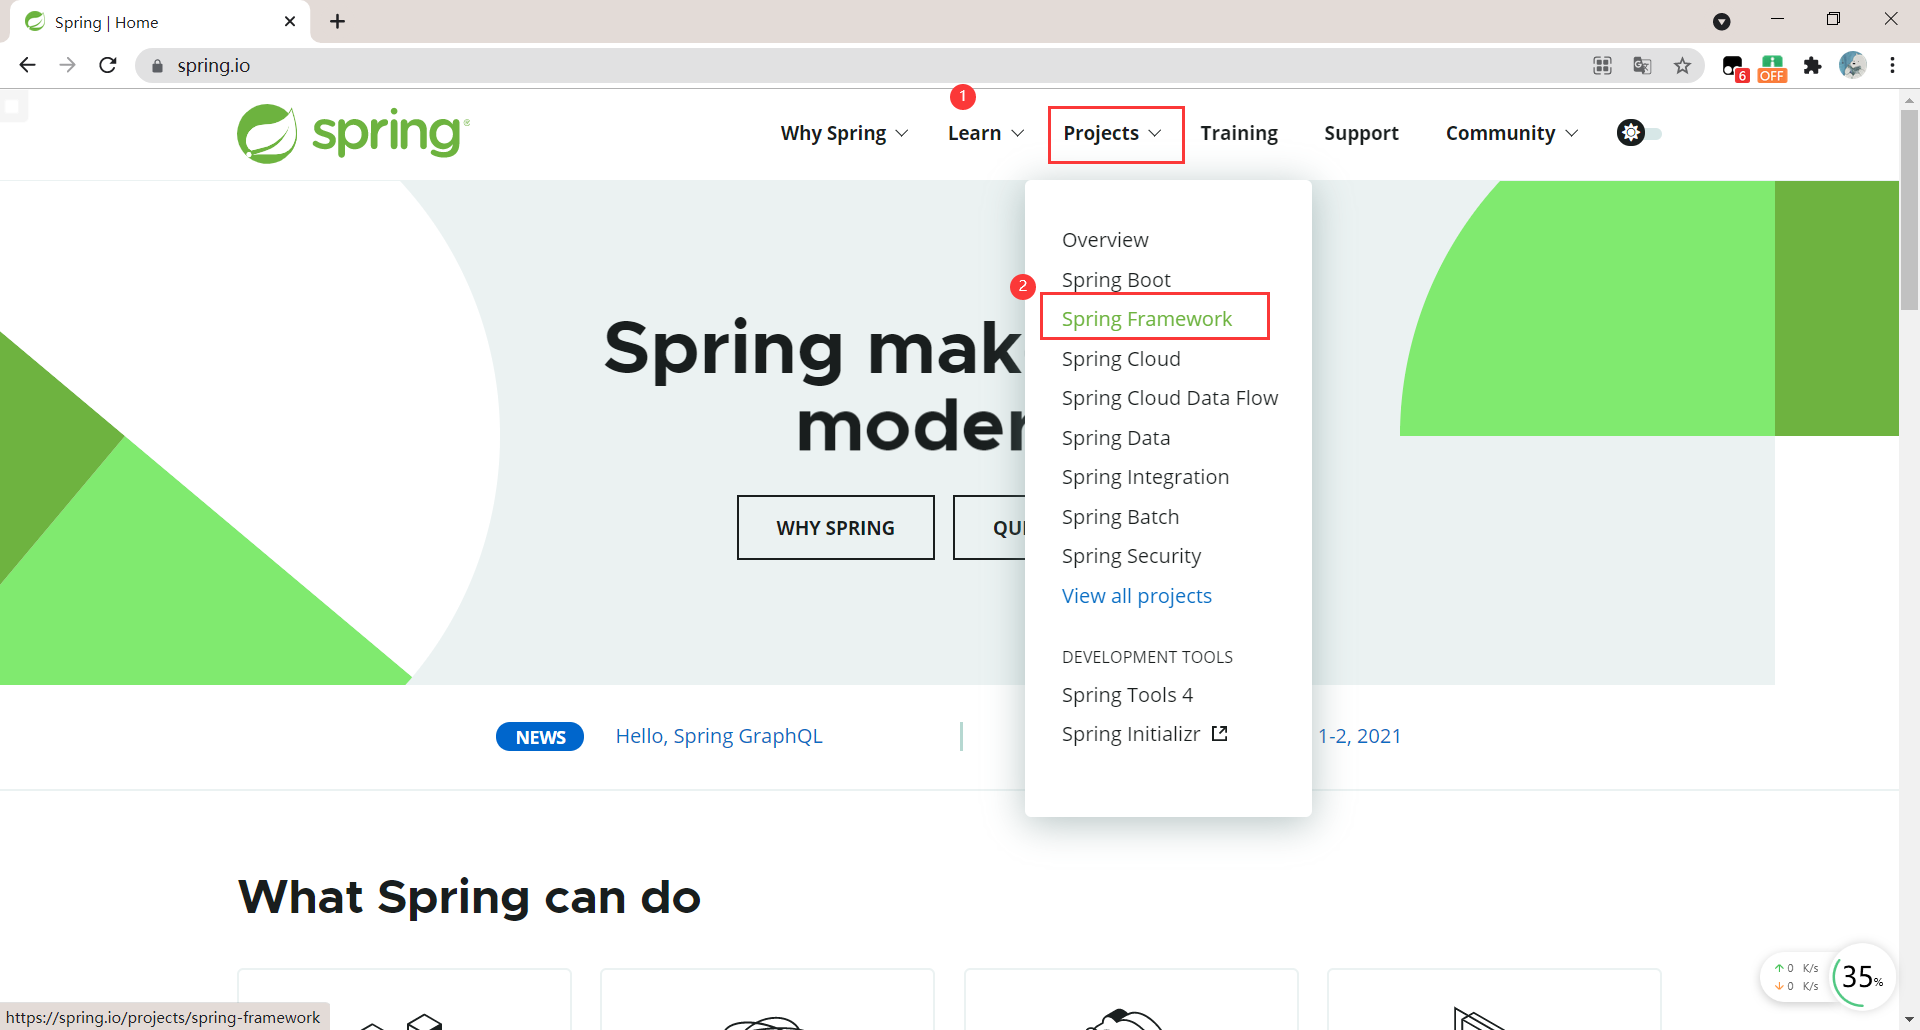Toggle the dark mode theme switch

point(1639,133)
